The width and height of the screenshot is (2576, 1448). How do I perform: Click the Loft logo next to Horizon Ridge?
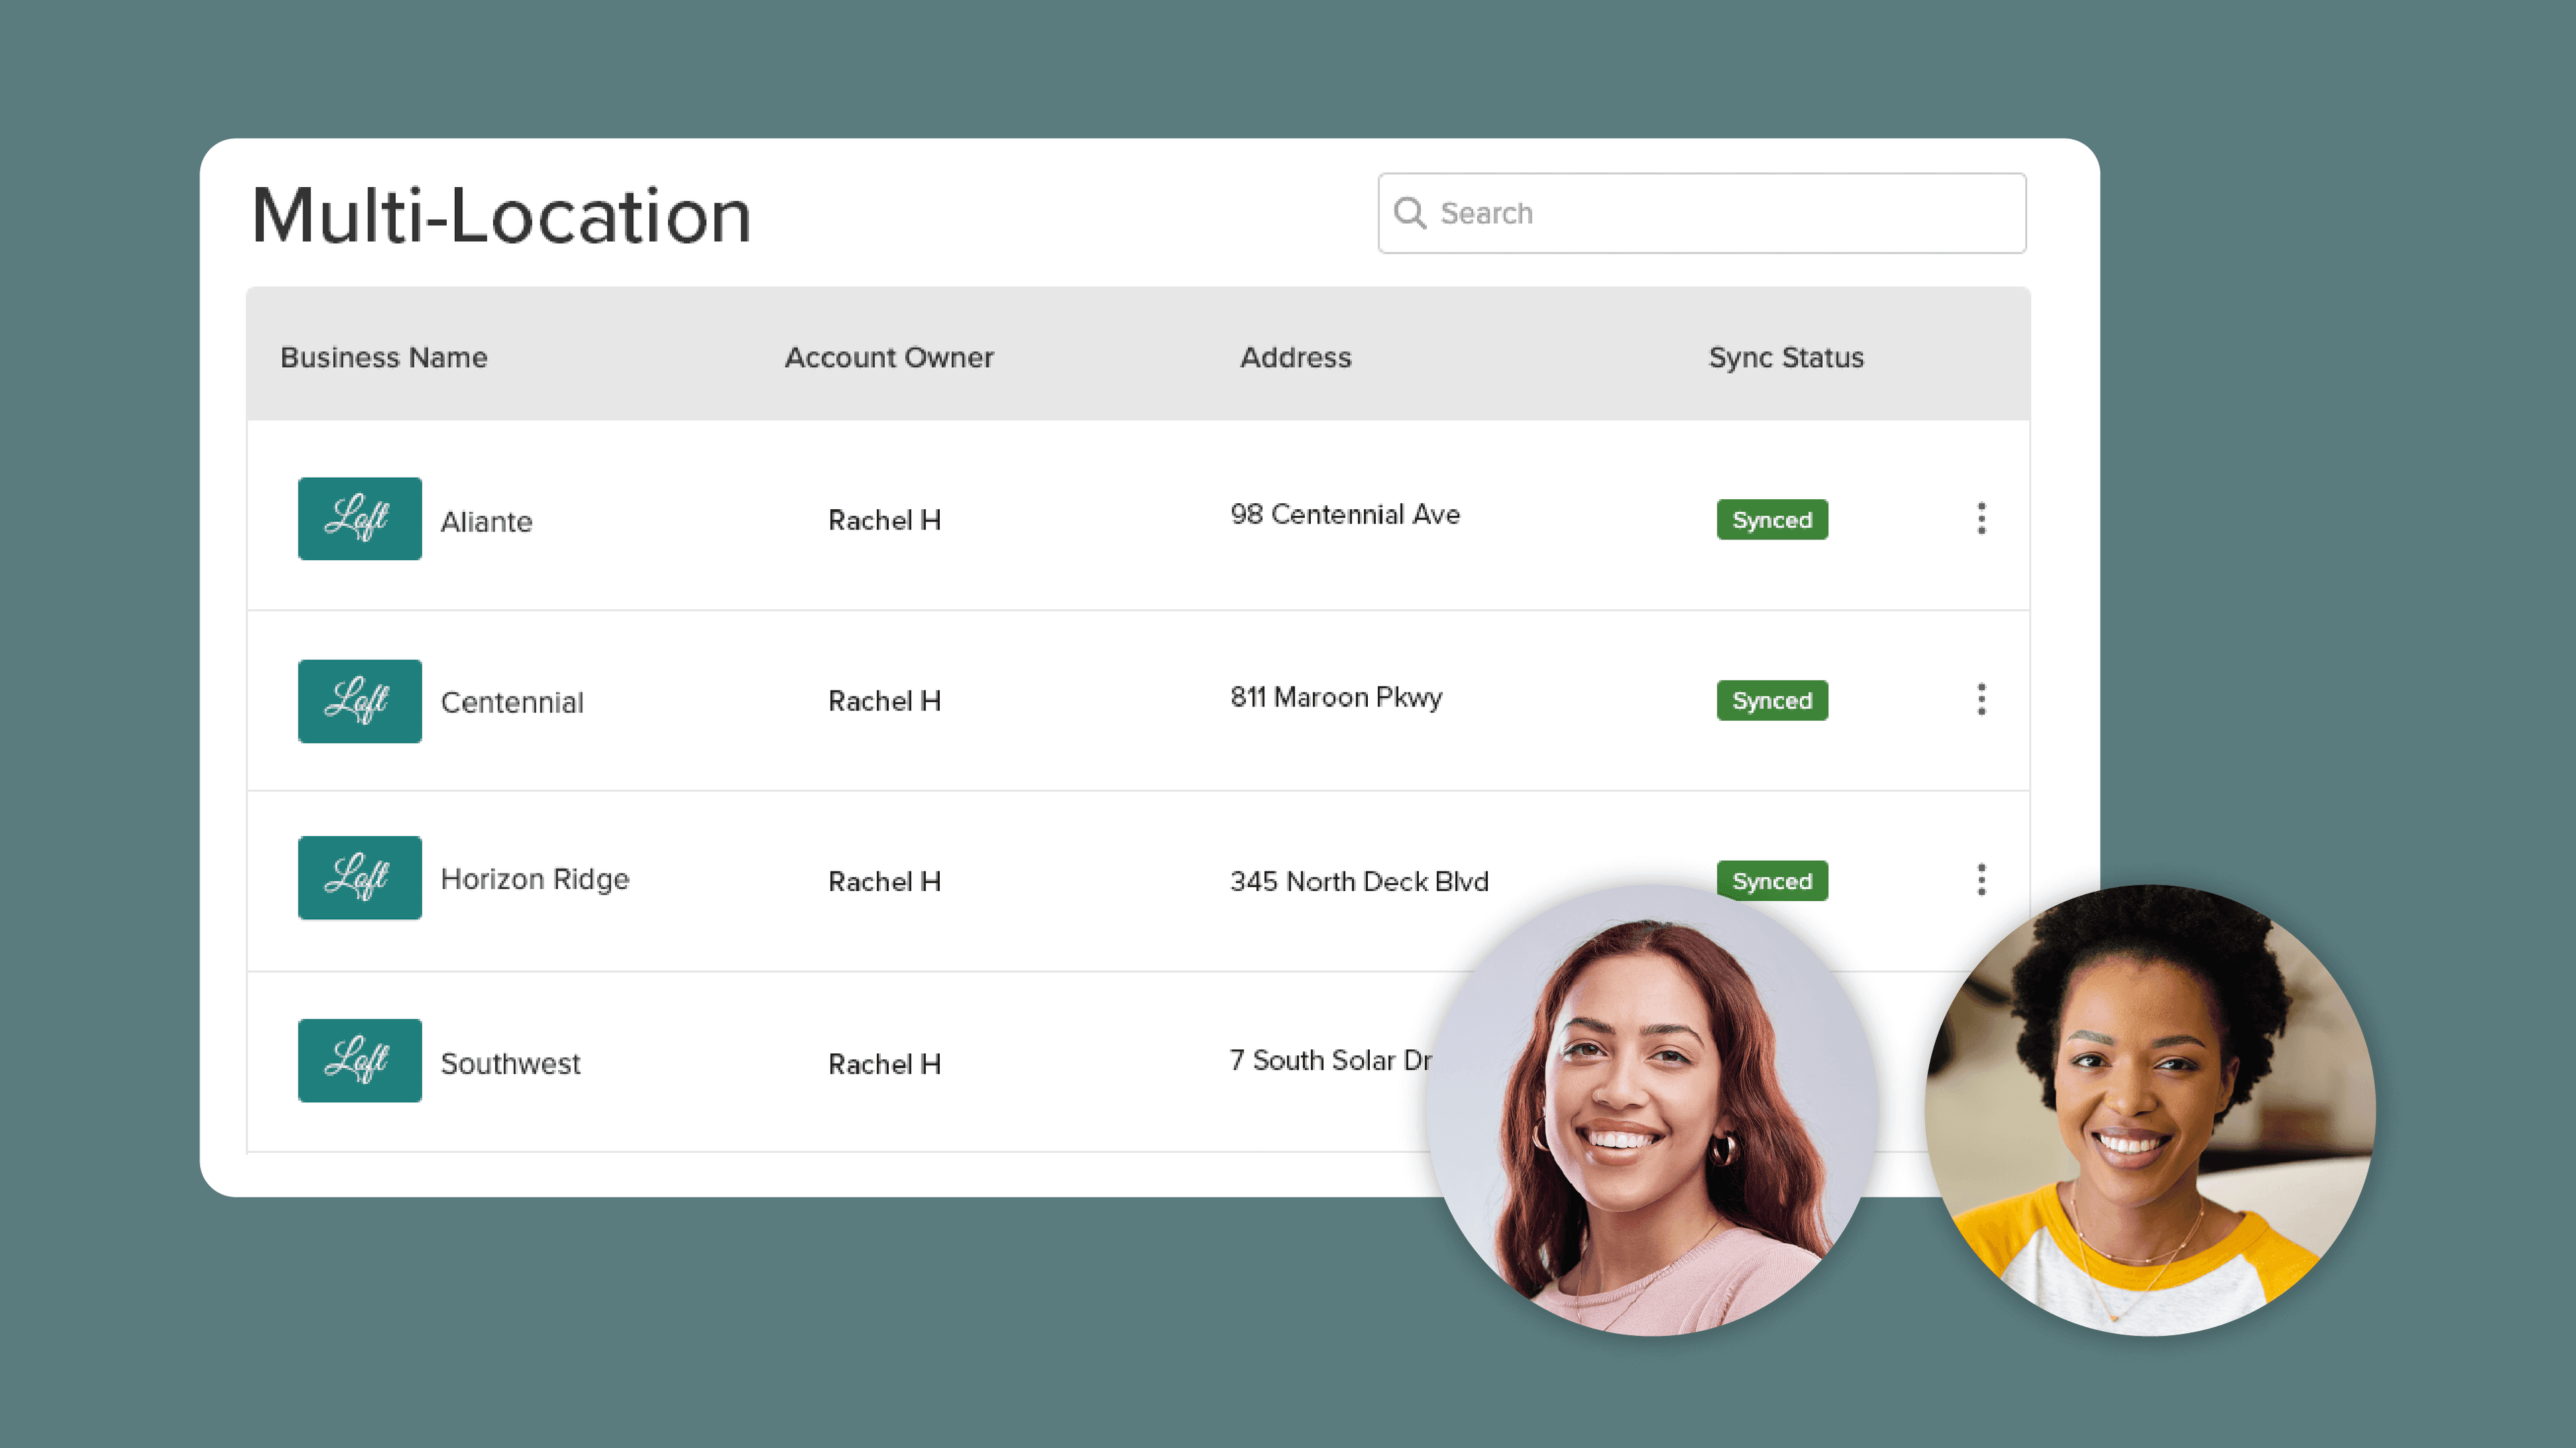[359, 877]
